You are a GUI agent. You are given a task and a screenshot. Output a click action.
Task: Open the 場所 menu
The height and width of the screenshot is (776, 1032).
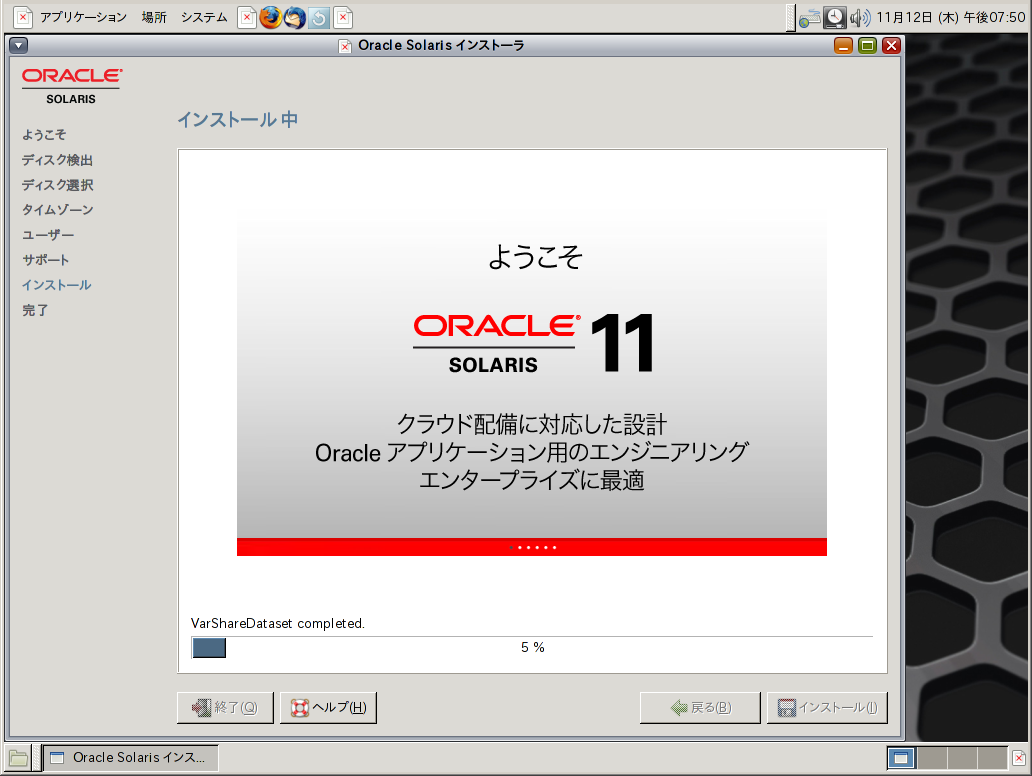(154, 17)
